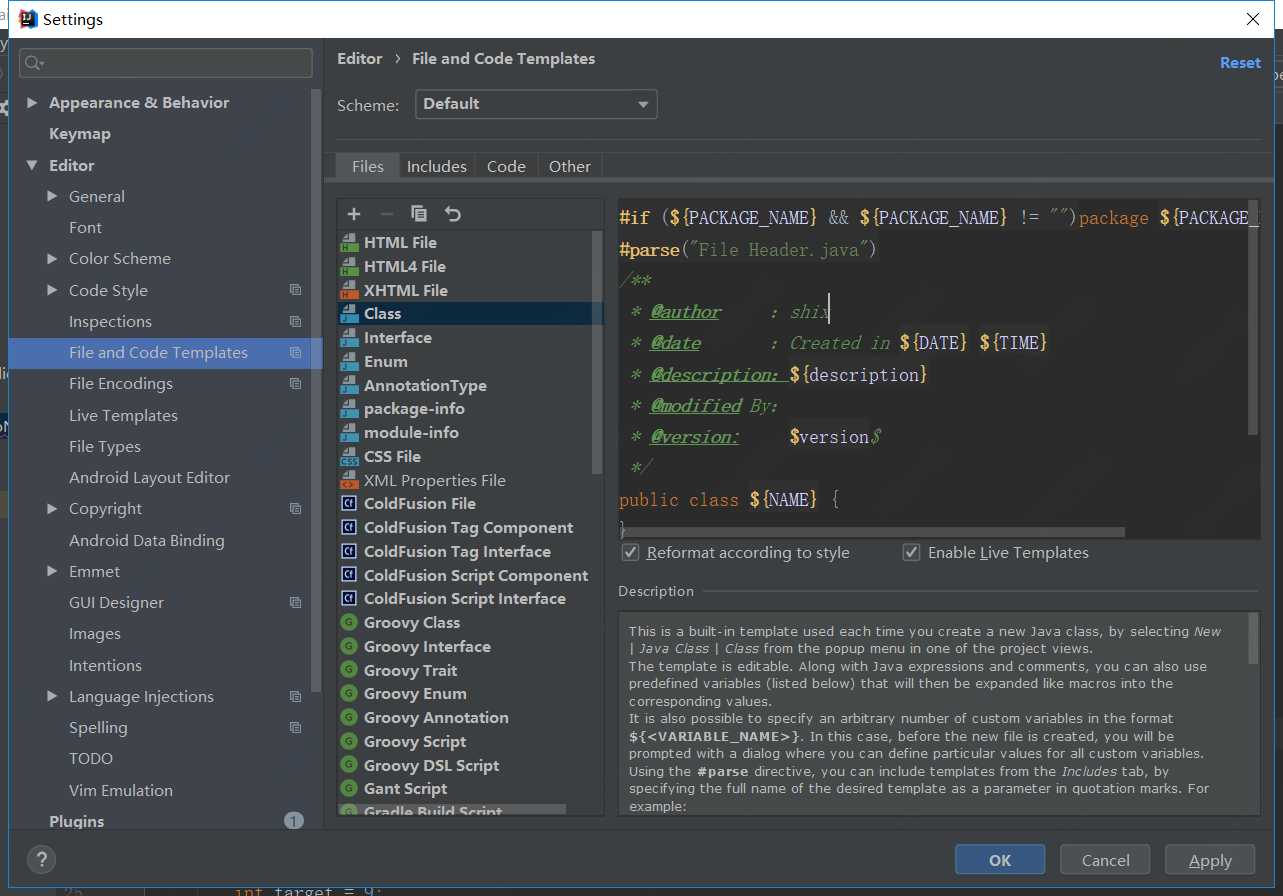Open the Plugins settings page

pos(77,821)
